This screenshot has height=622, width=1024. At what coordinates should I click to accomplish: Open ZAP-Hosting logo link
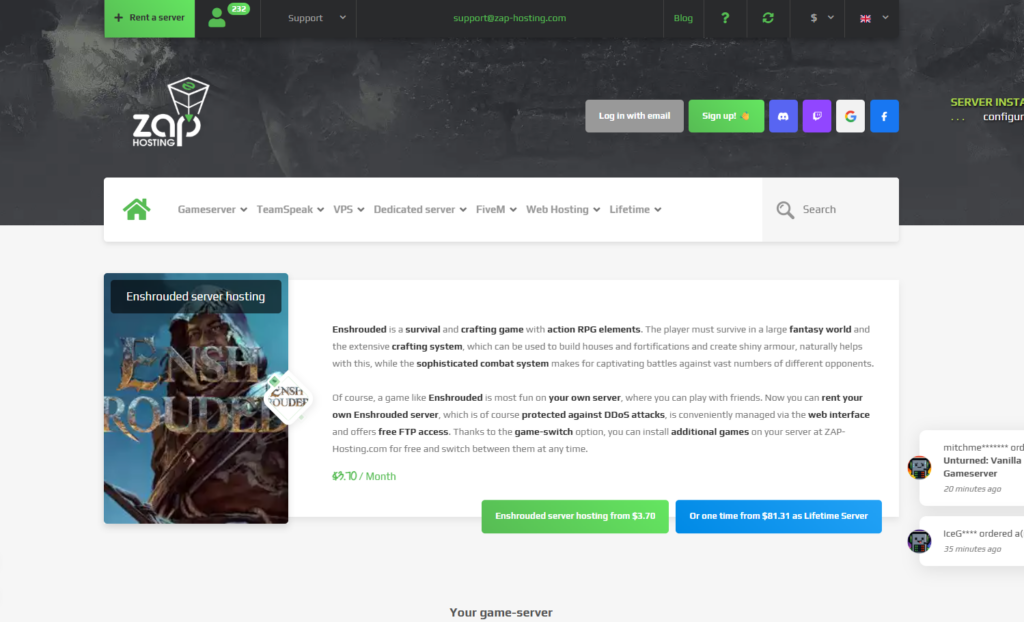(170, 112)
